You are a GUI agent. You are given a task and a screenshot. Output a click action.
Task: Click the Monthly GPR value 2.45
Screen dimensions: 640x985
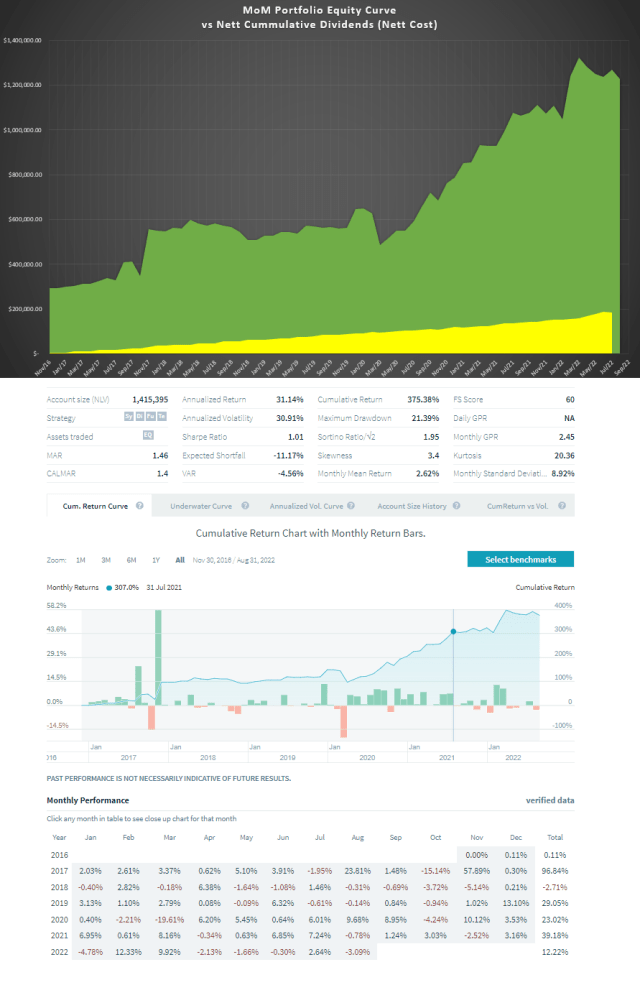[x=567, y=437]
